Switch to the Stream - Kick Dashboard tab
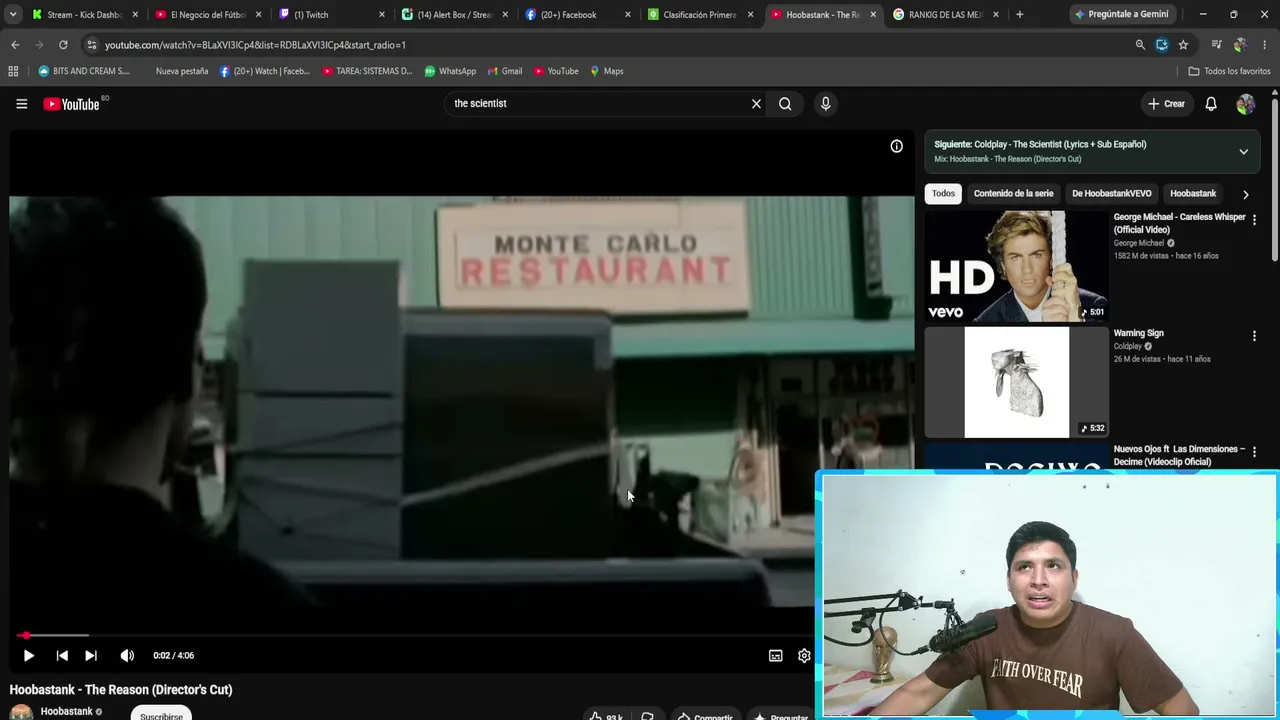 [85, 15]
